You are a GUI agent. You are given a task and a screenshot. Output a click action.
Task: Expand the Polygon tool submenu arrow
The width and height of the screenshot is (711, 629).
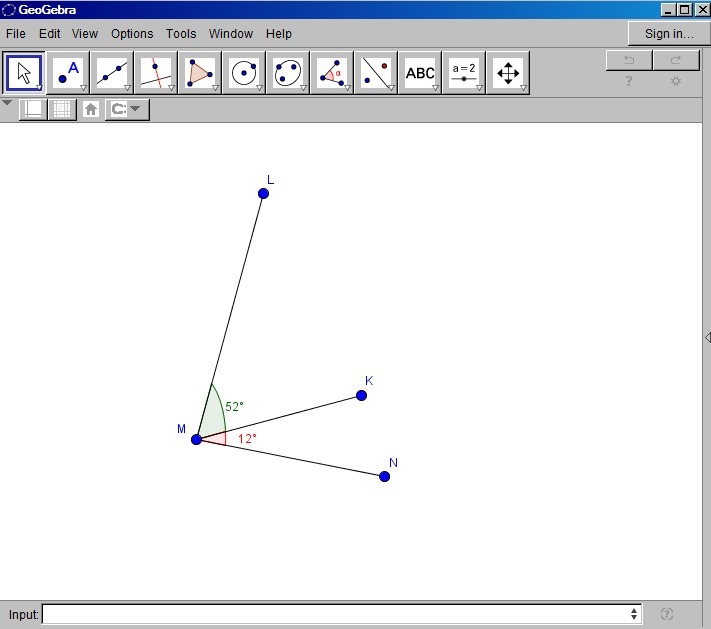click(215, 88)
